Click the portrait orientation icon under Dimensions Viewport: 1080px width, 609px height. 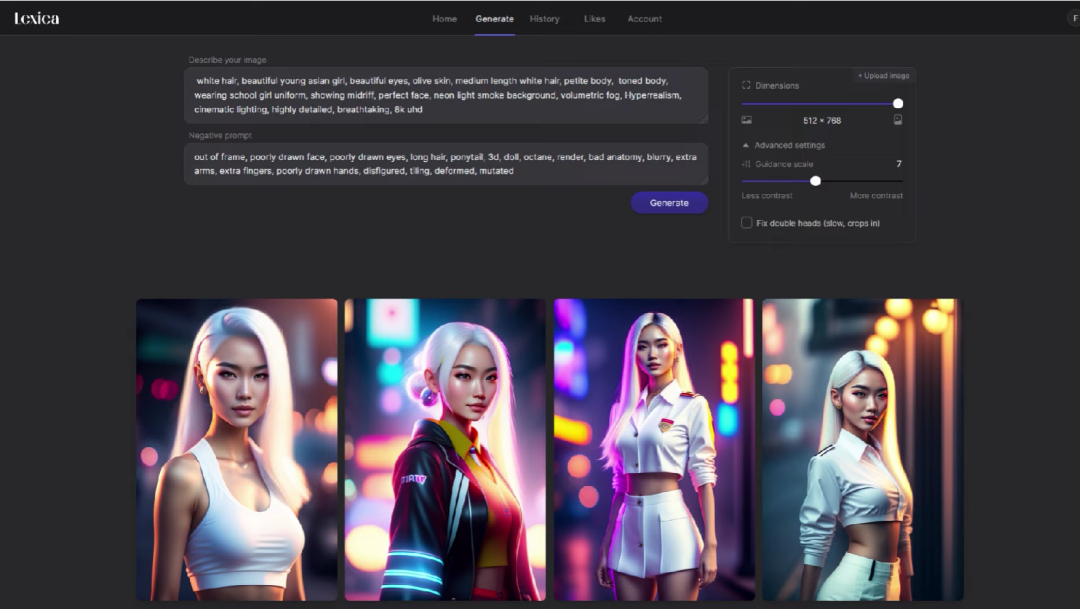pyautogui.click(x=898, y=120)
